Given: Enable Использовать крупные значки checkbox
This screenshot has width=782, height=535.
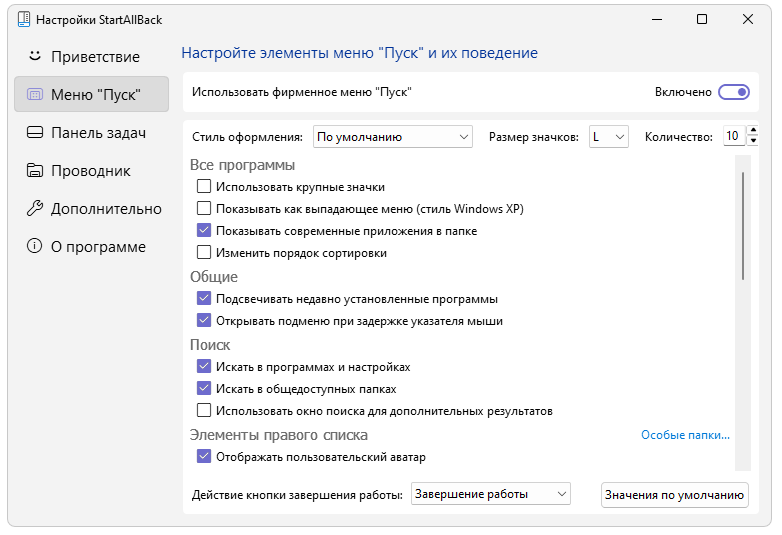Looking at the screenshot, I should click(204, 186).
